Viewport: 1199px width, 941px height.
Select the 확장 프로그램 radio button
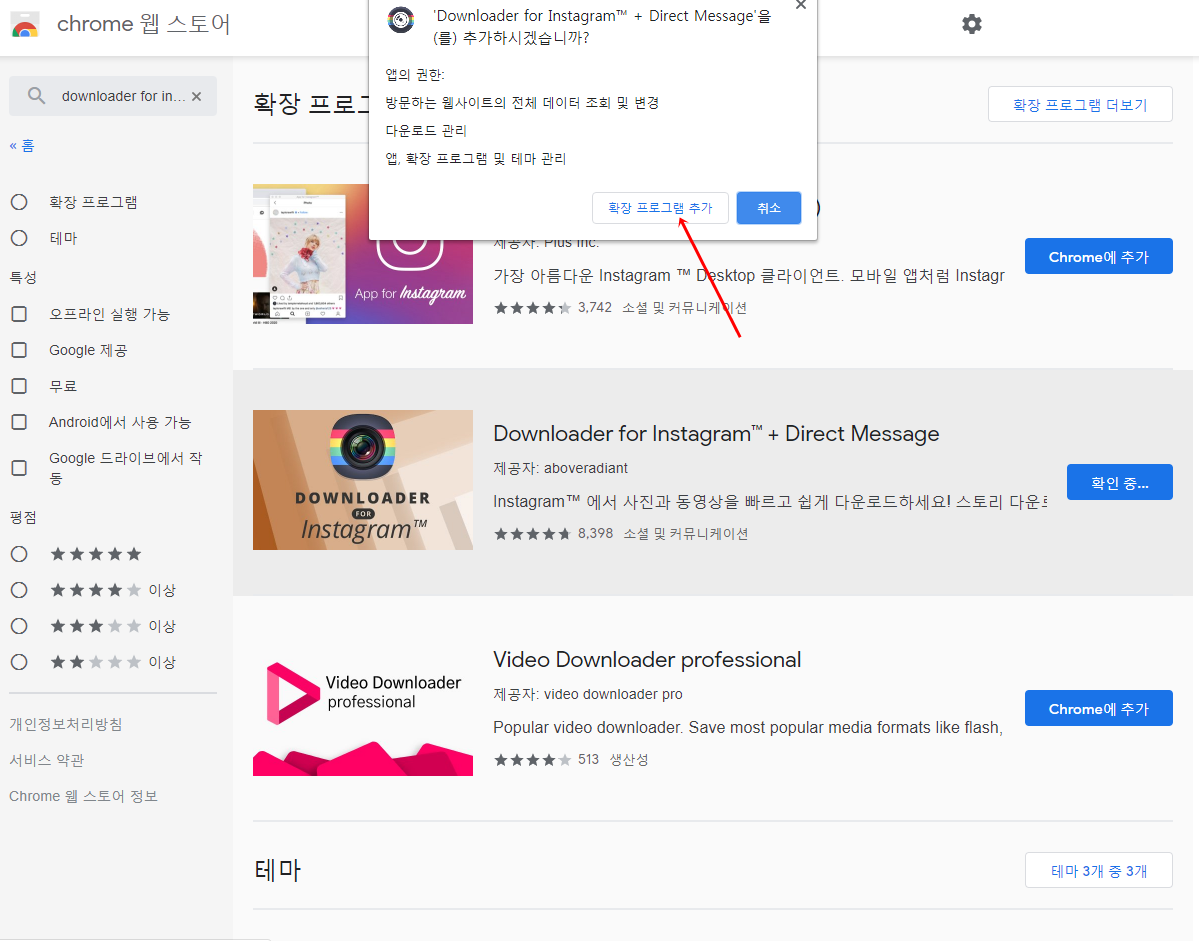tap(19, 202)
